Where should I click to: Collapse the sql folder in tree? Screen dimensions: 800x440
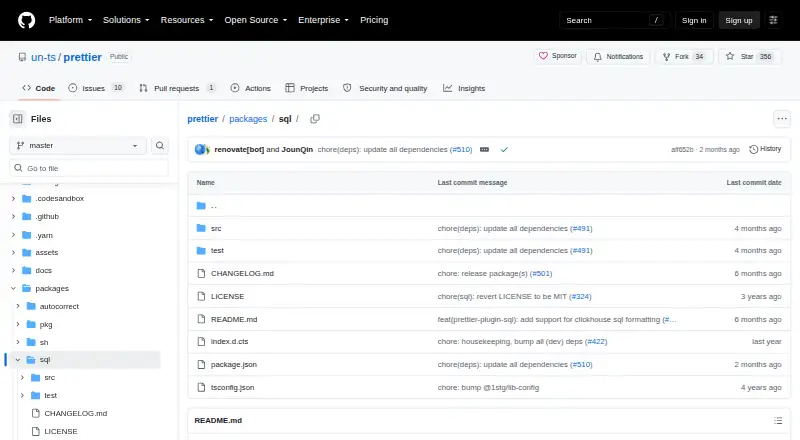coord(18,360)
